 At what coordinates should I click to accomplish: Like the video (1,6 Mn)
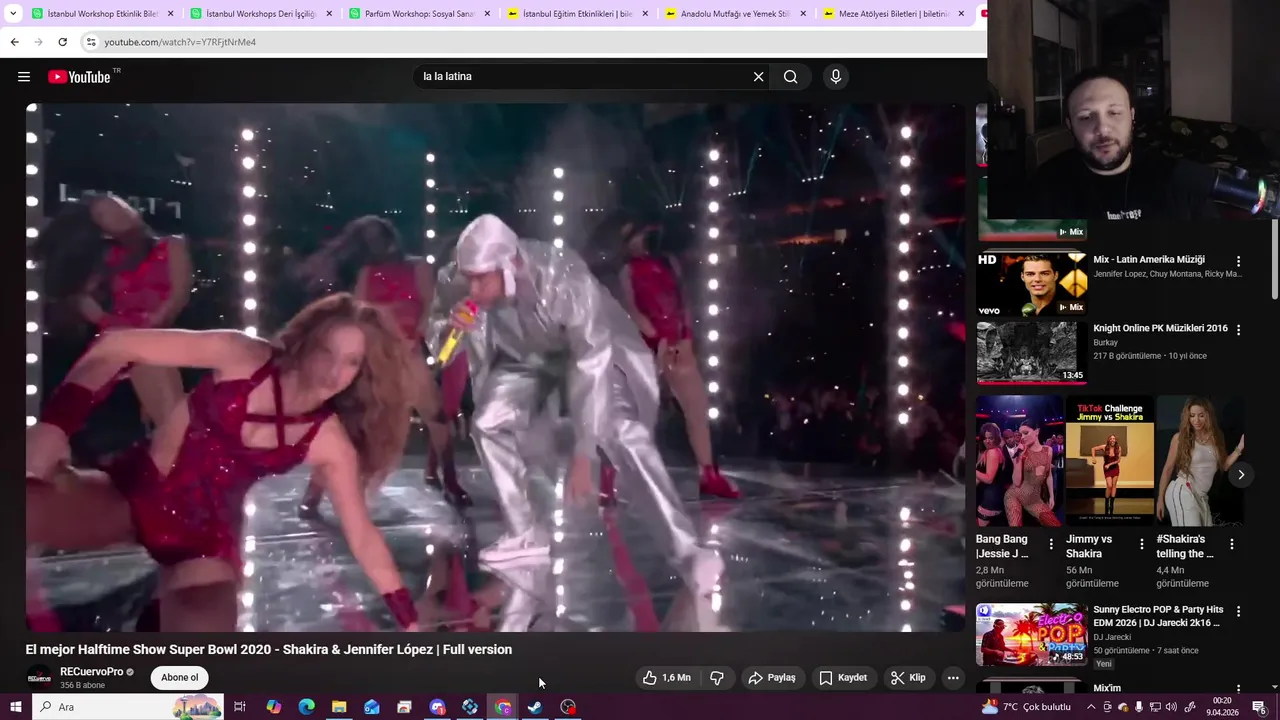click(667, 678)
